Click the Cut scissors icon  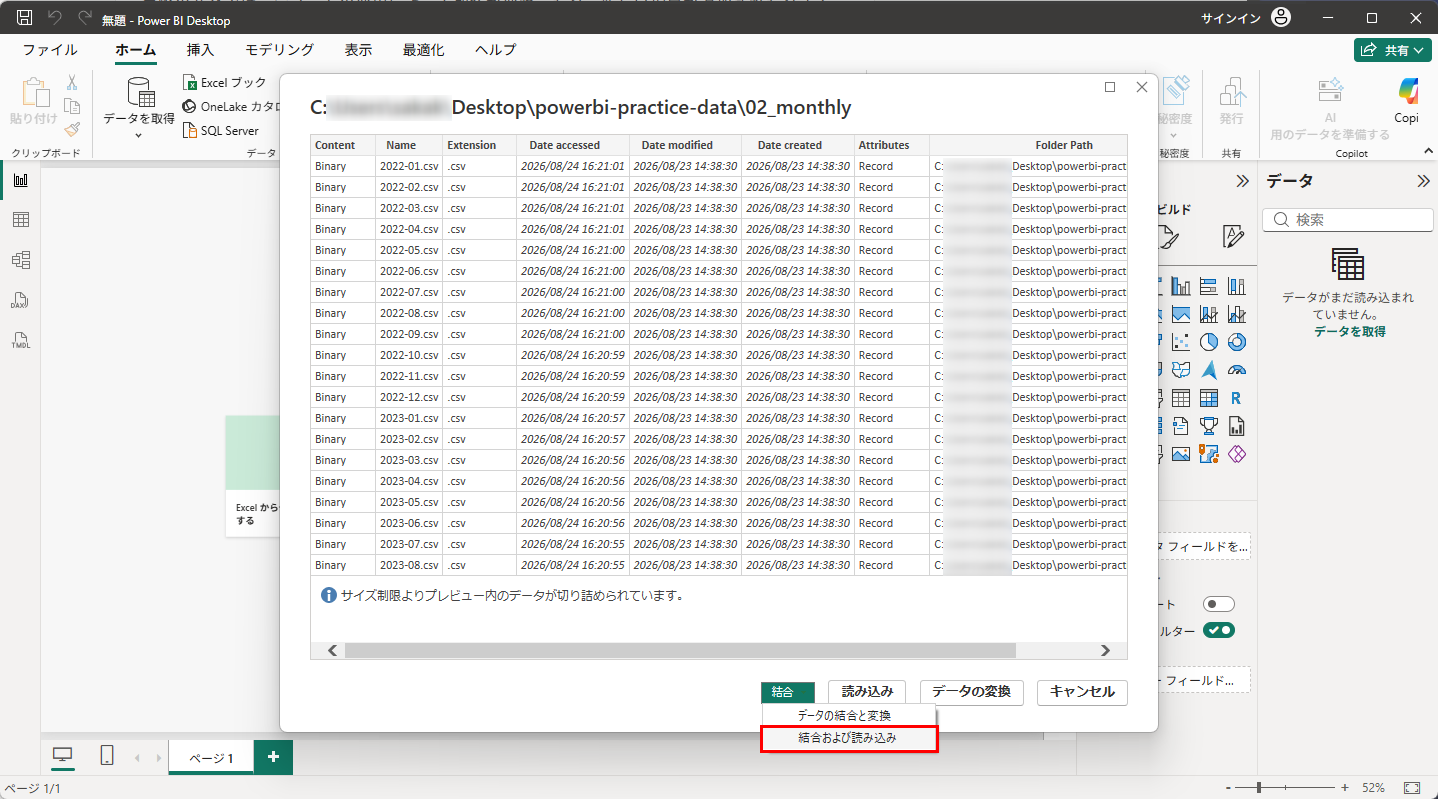(72, 83)
